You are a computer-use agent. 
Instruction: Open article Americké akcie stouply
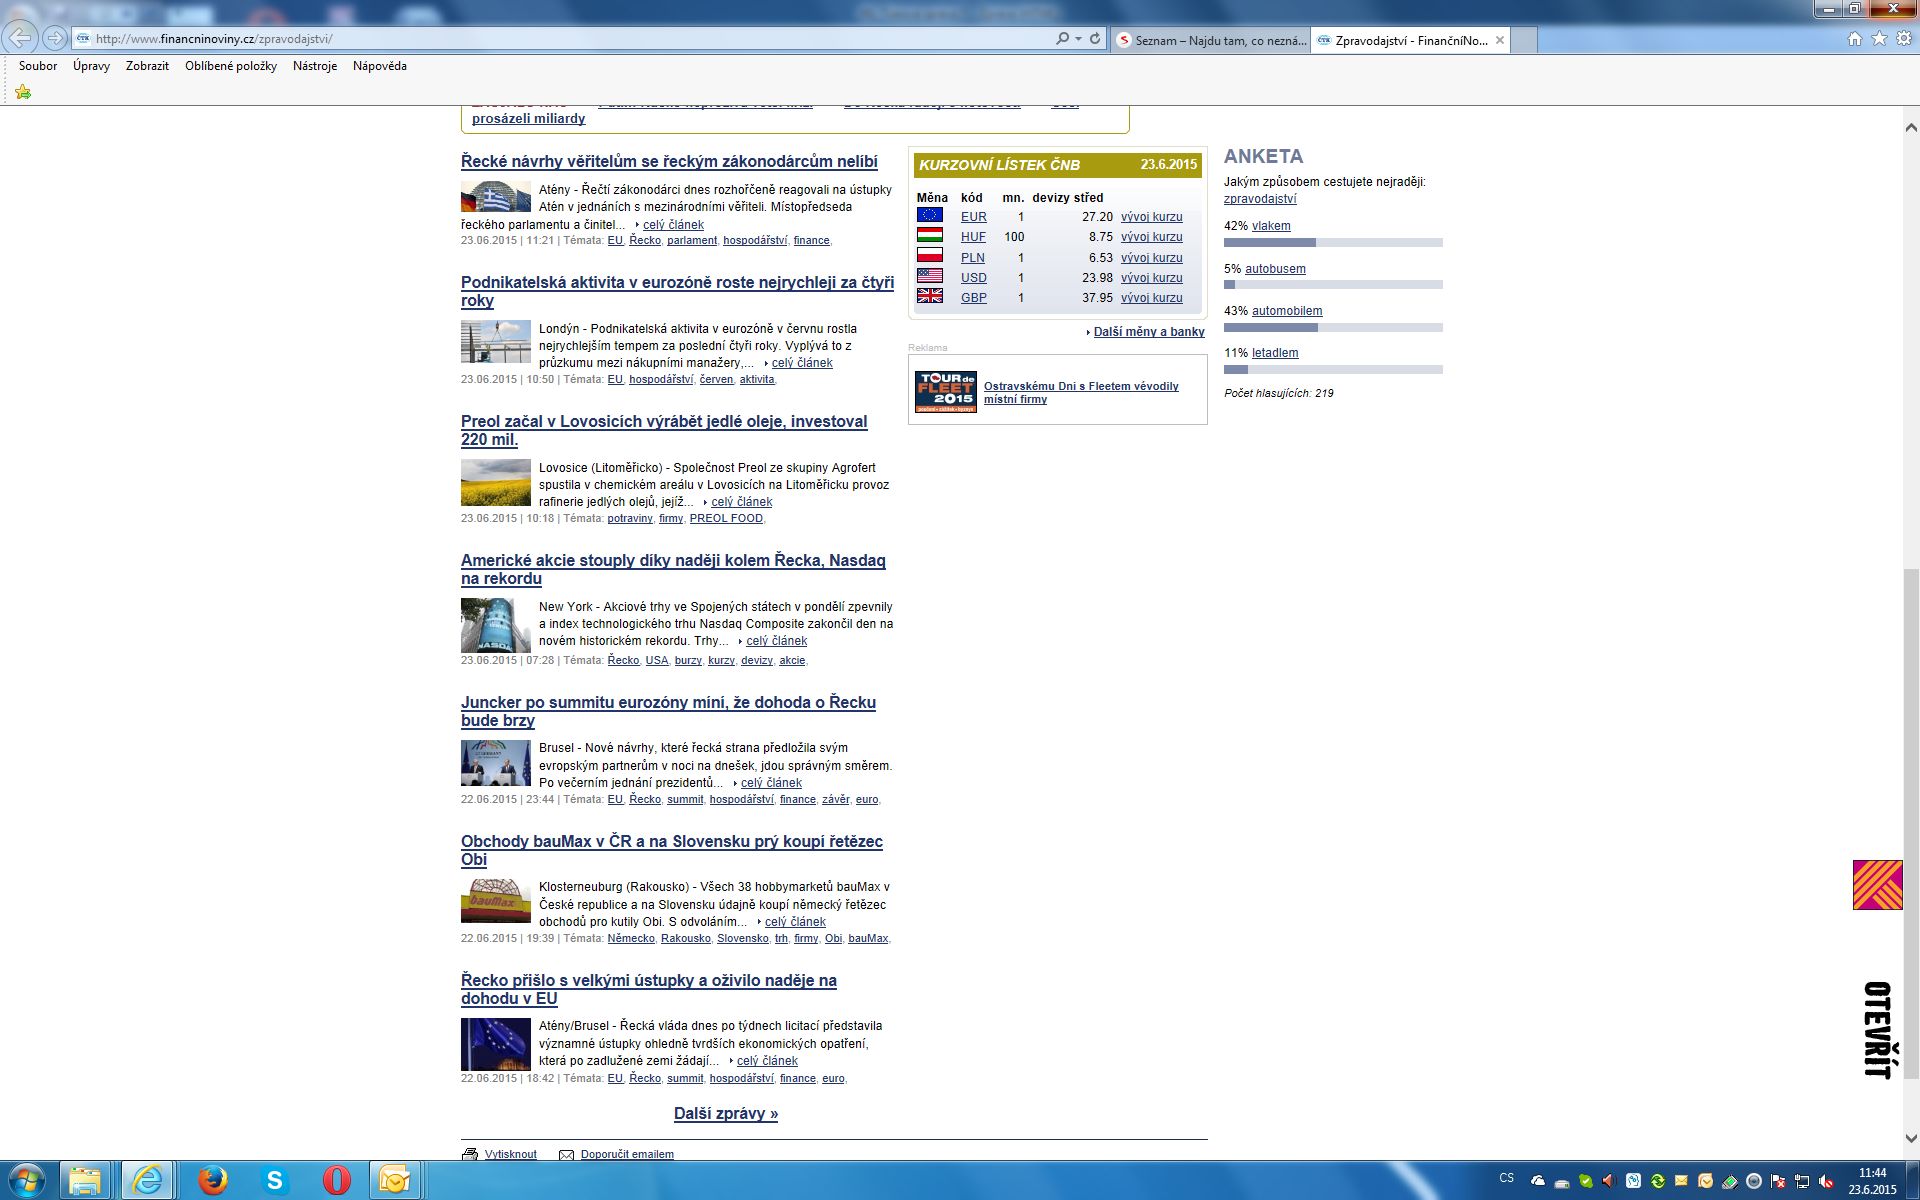coord(673,569)
